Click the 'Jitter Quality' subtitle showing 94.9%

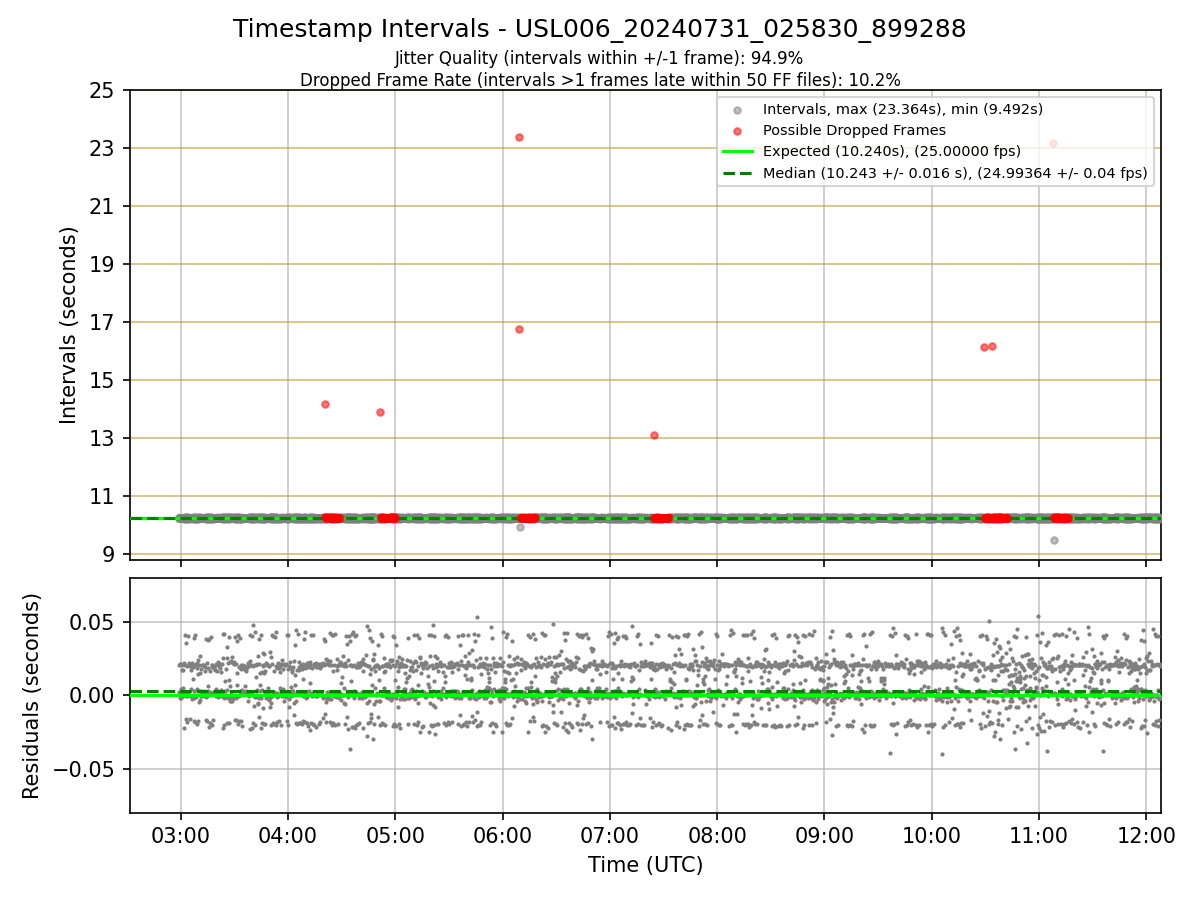pos(599,58)
